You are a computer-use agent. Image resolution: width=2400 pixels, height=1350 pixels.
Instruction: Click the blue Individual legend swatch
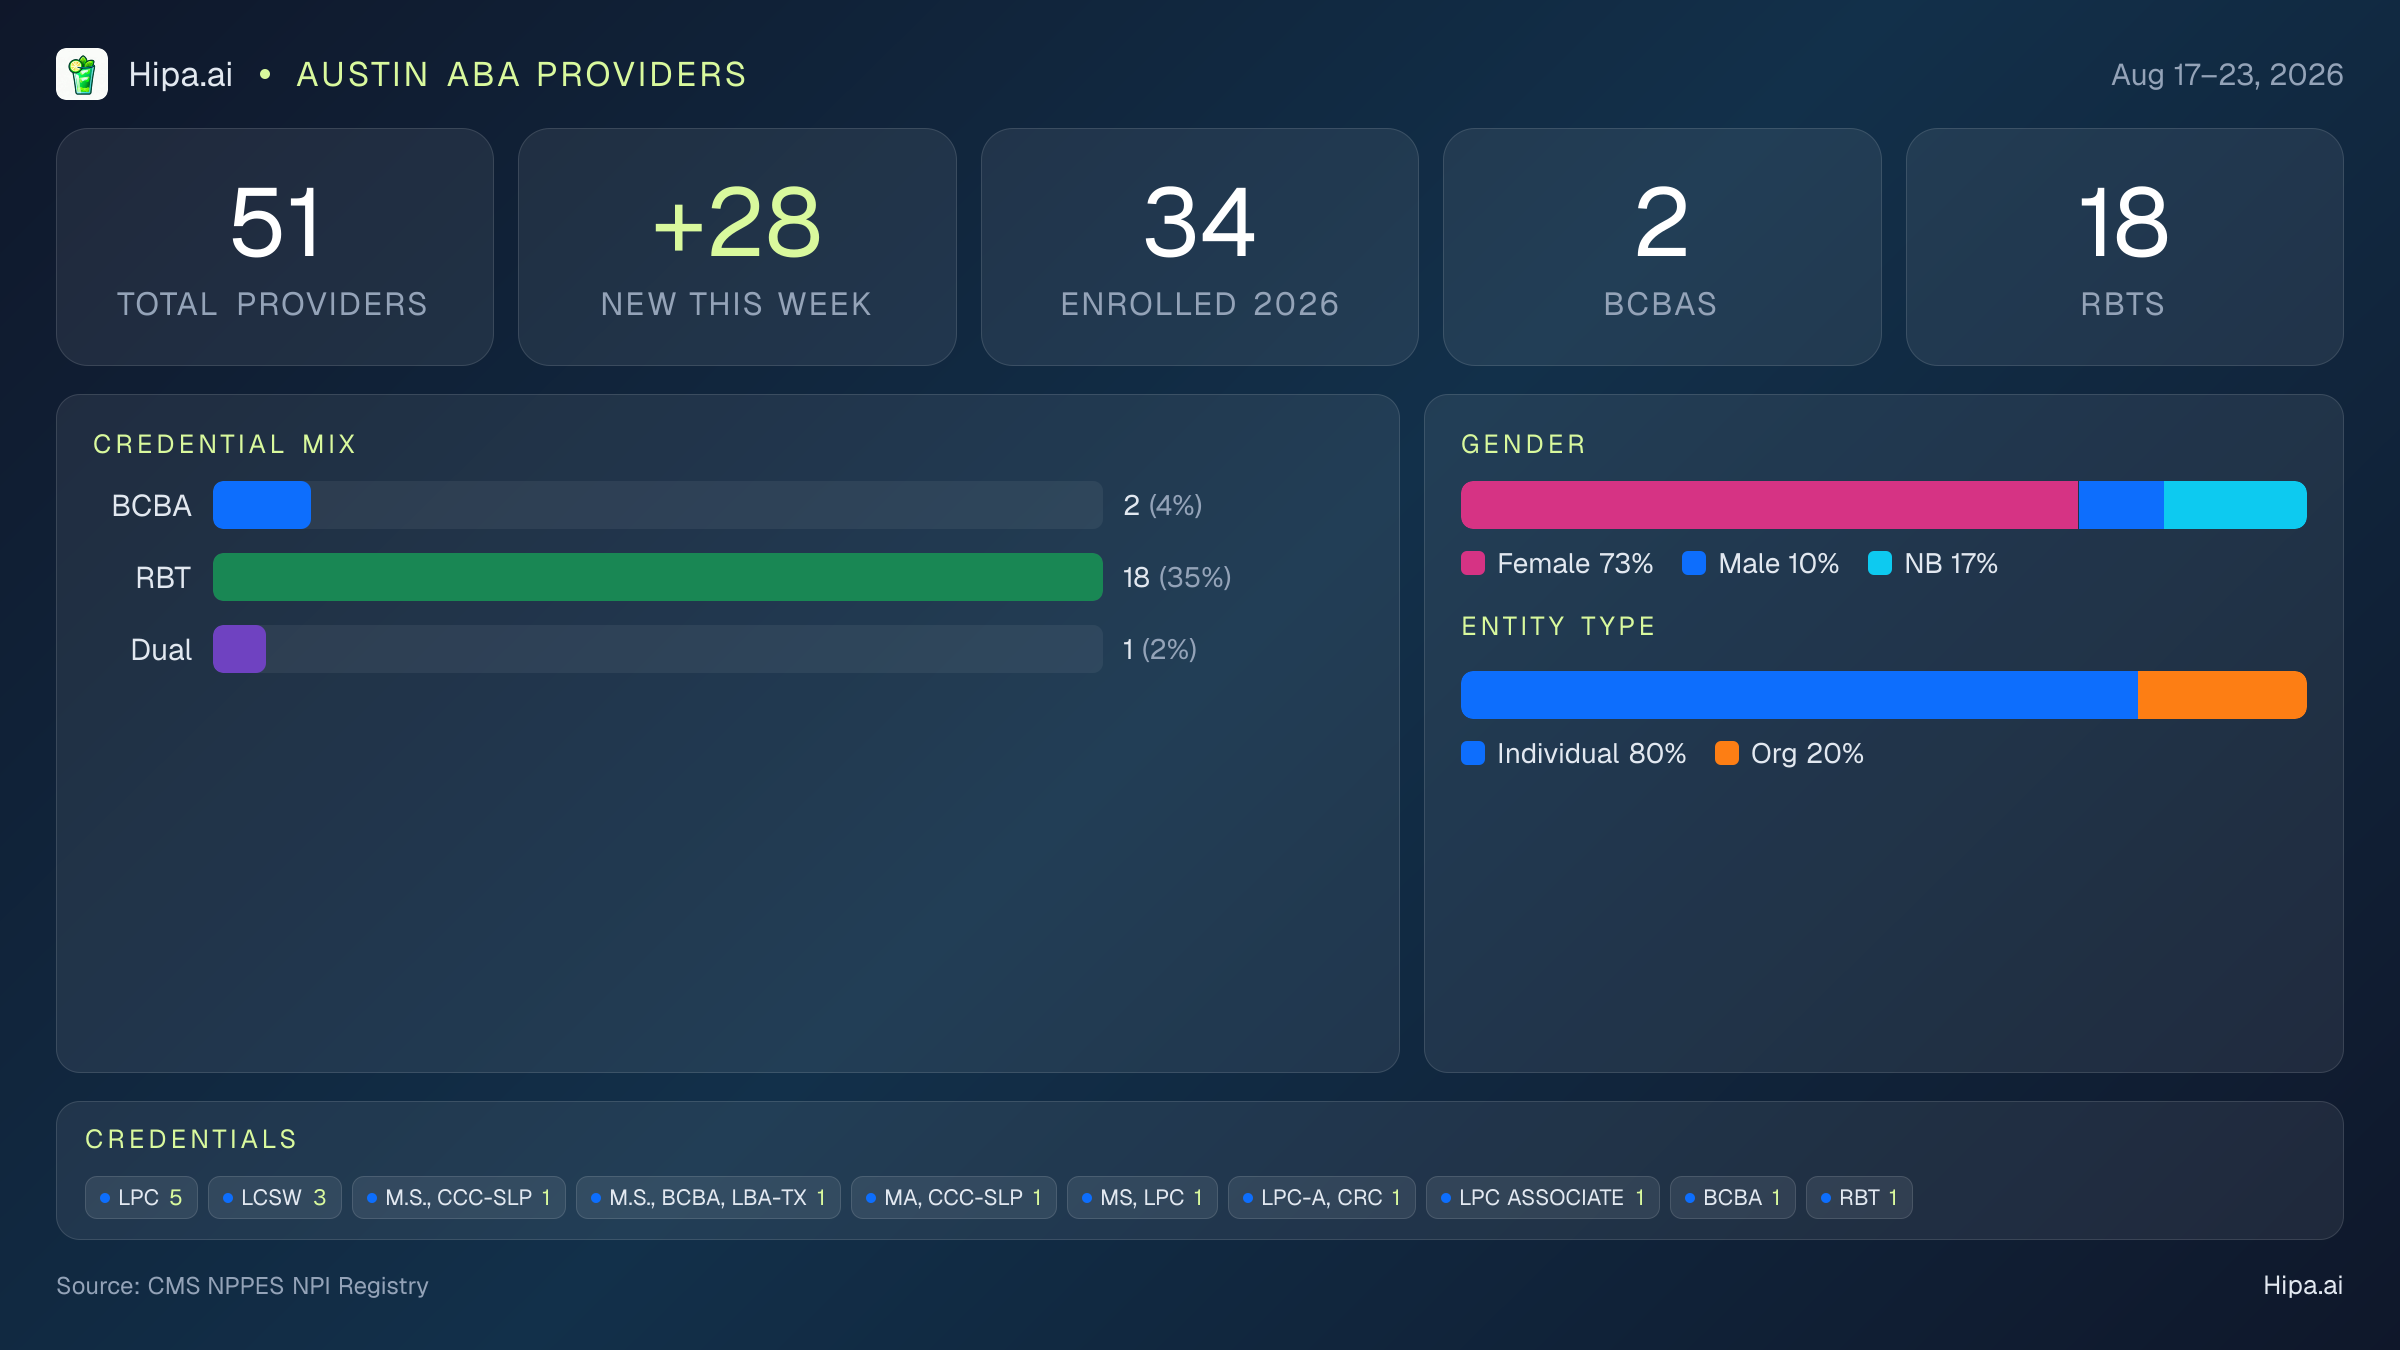click(x=1473, y=753)
